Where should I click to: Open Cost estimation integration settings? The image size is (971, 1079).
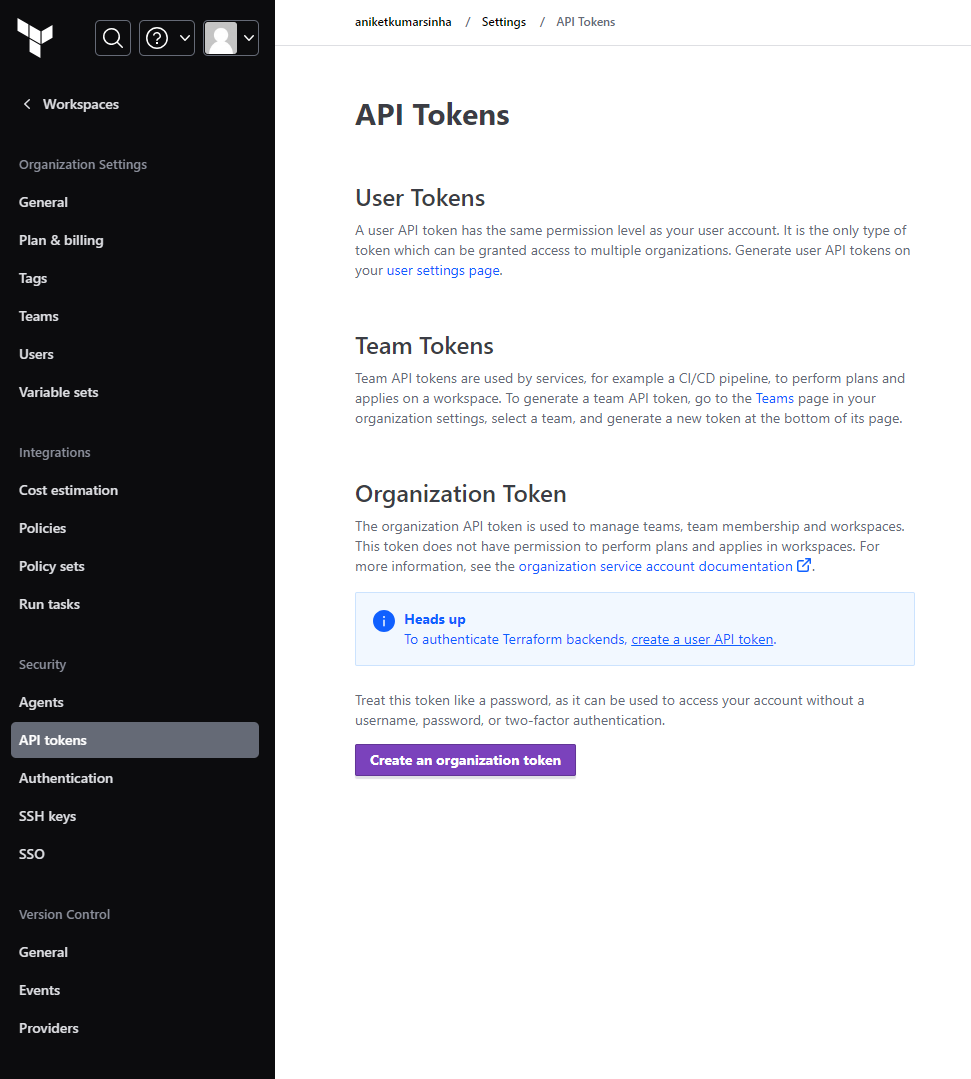click(x=68, y=490)
